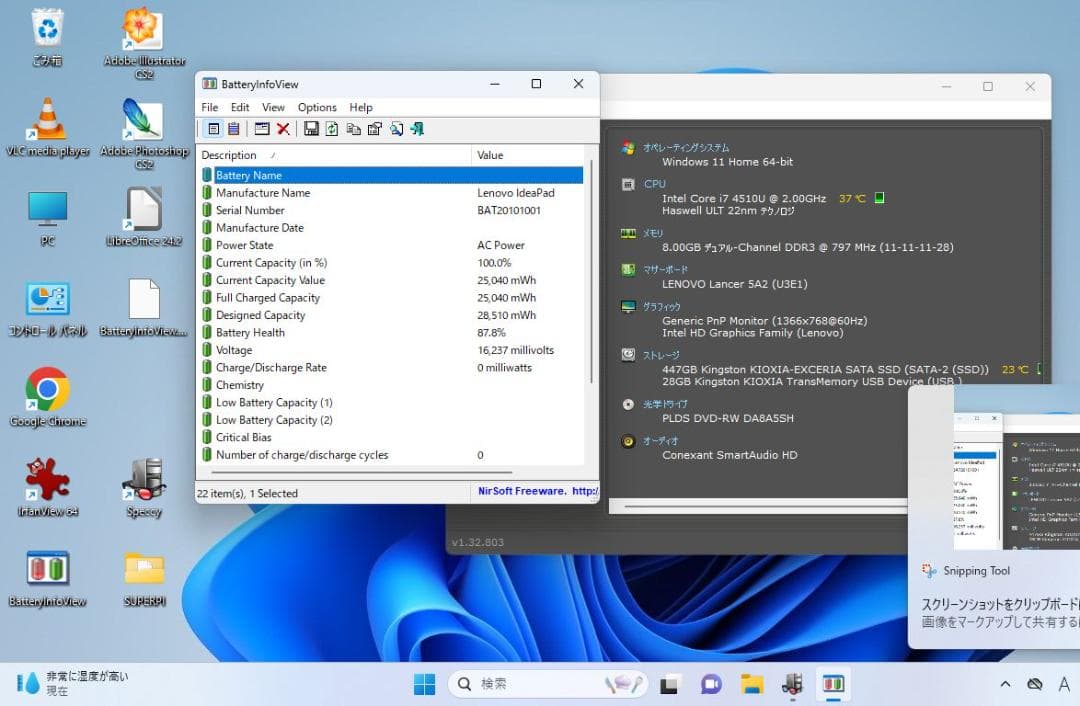
Task: Click the Refresh toolbar icon
Action: (332, 129)
